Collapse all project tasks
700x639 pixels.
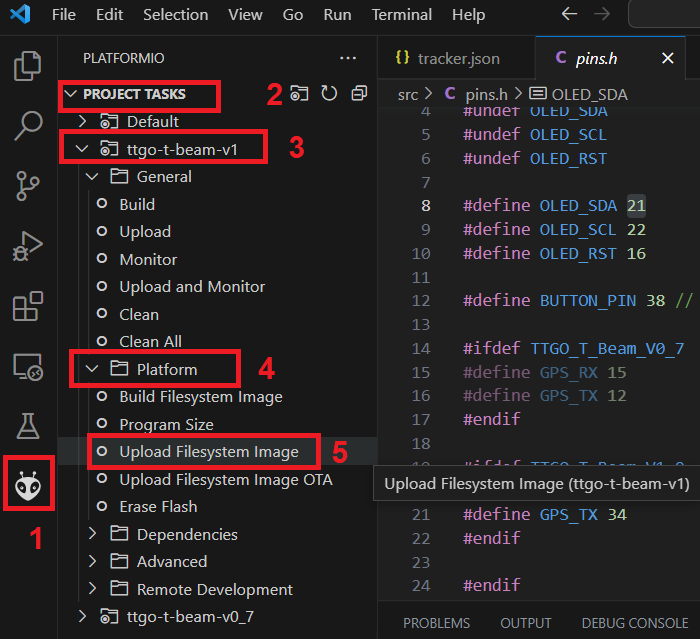359,94
